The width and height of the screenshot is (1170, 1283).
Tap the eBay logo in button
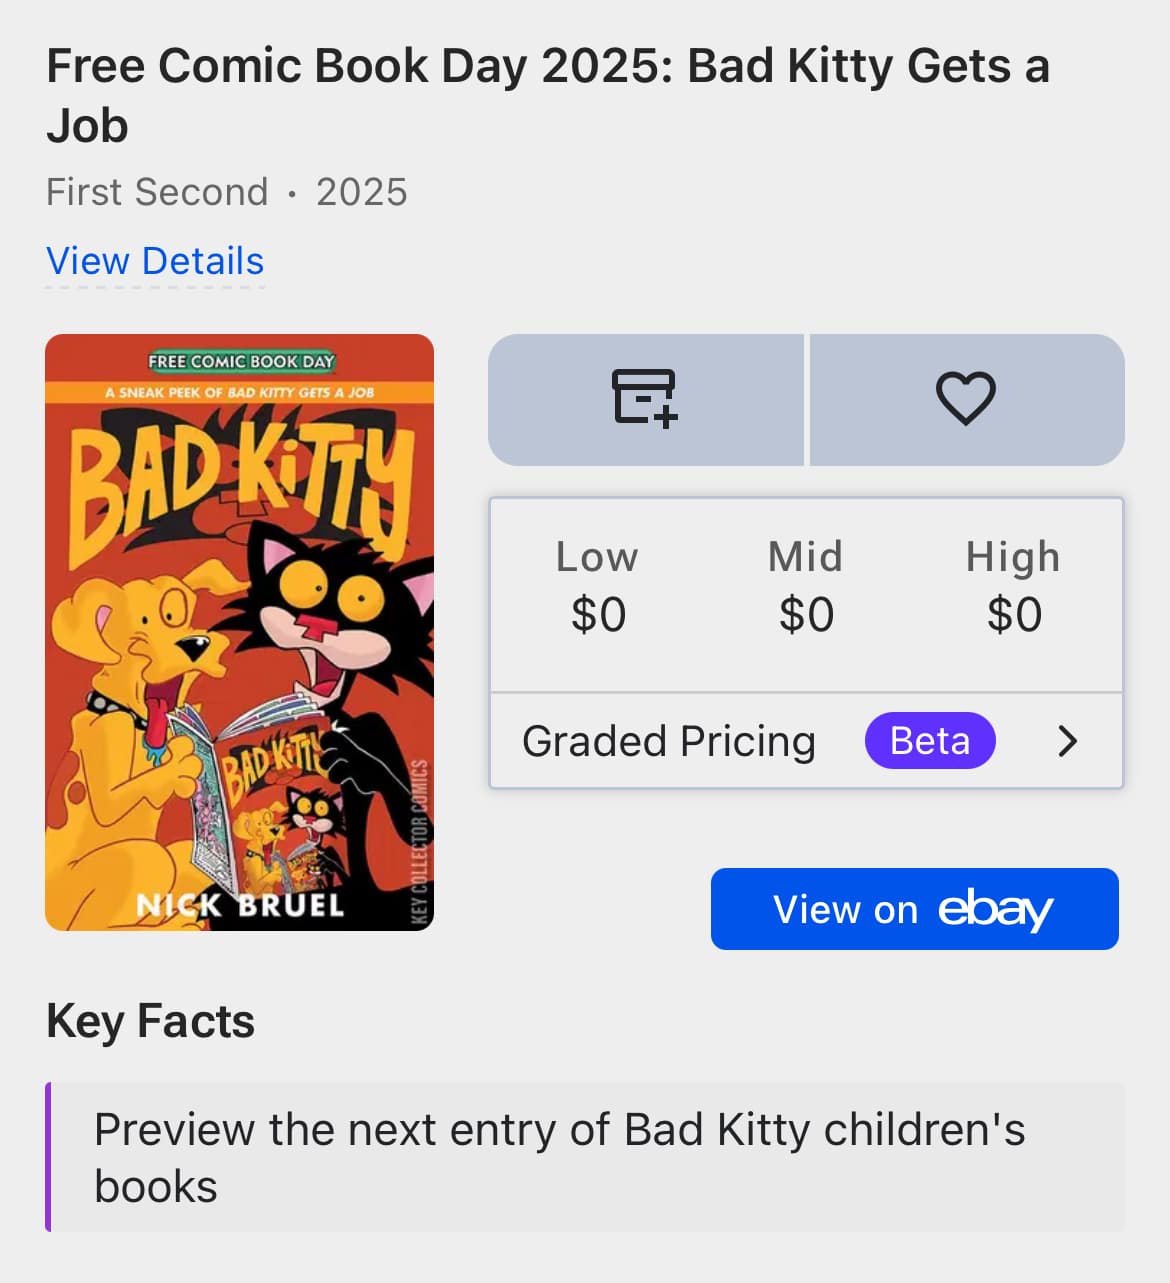pyautogui.click(x=995, y=909)
